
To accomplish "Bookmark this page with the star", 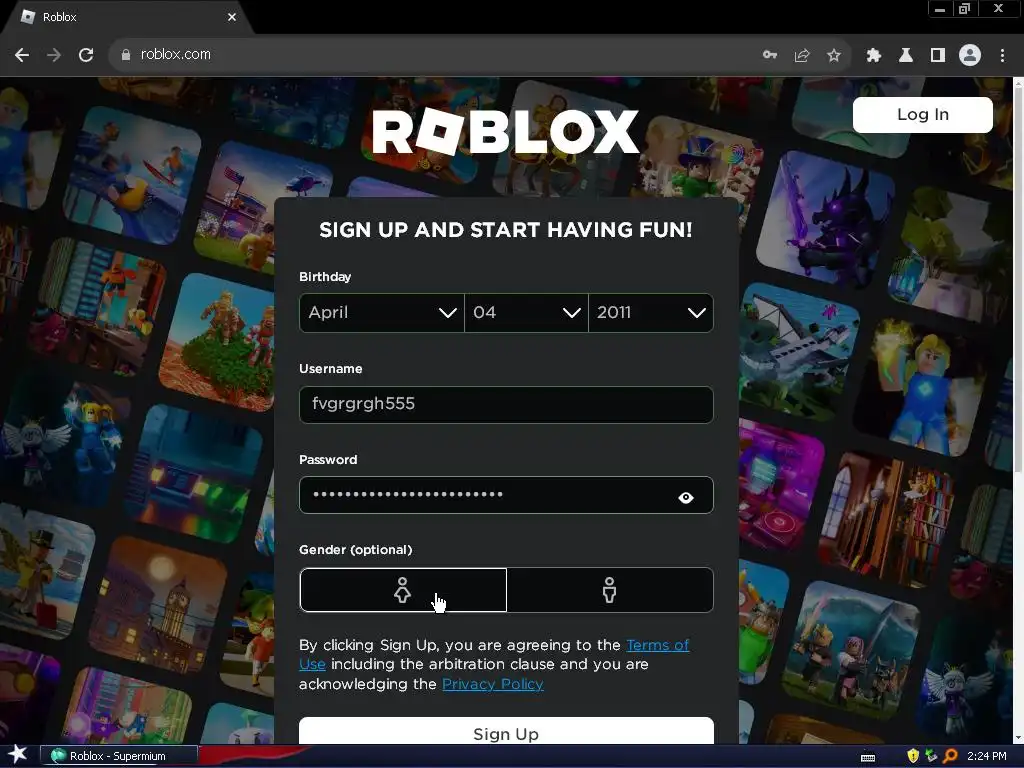I will pyautogui.click(x=834, y=55).
